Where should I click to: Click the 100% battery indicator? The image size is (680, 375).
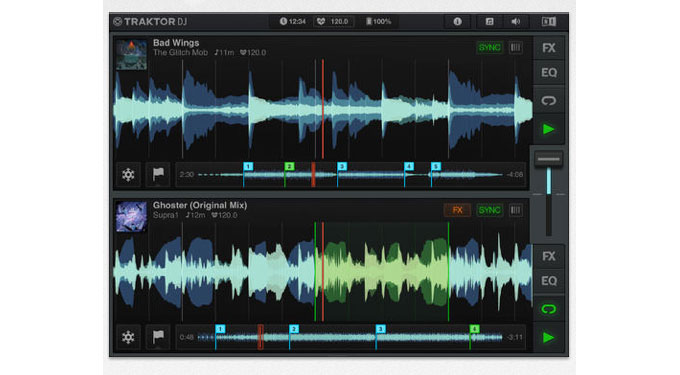[x=379, y=22]
